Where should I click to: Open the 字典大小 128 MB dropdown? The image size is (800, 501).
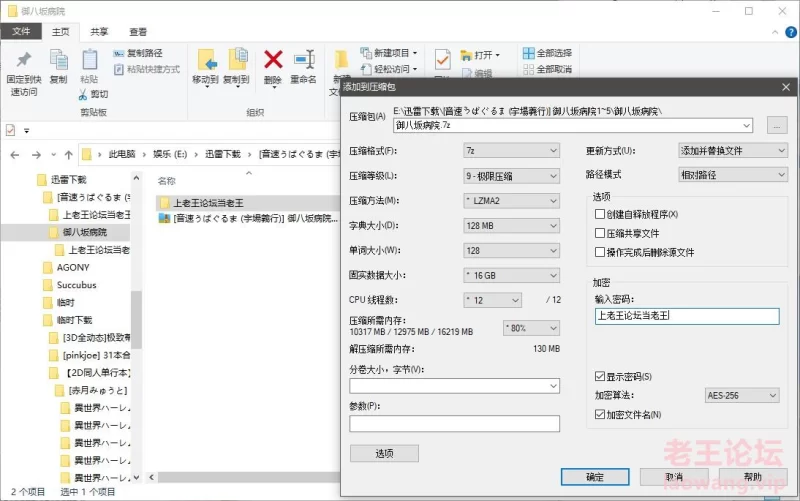click(x=511, y=226)
